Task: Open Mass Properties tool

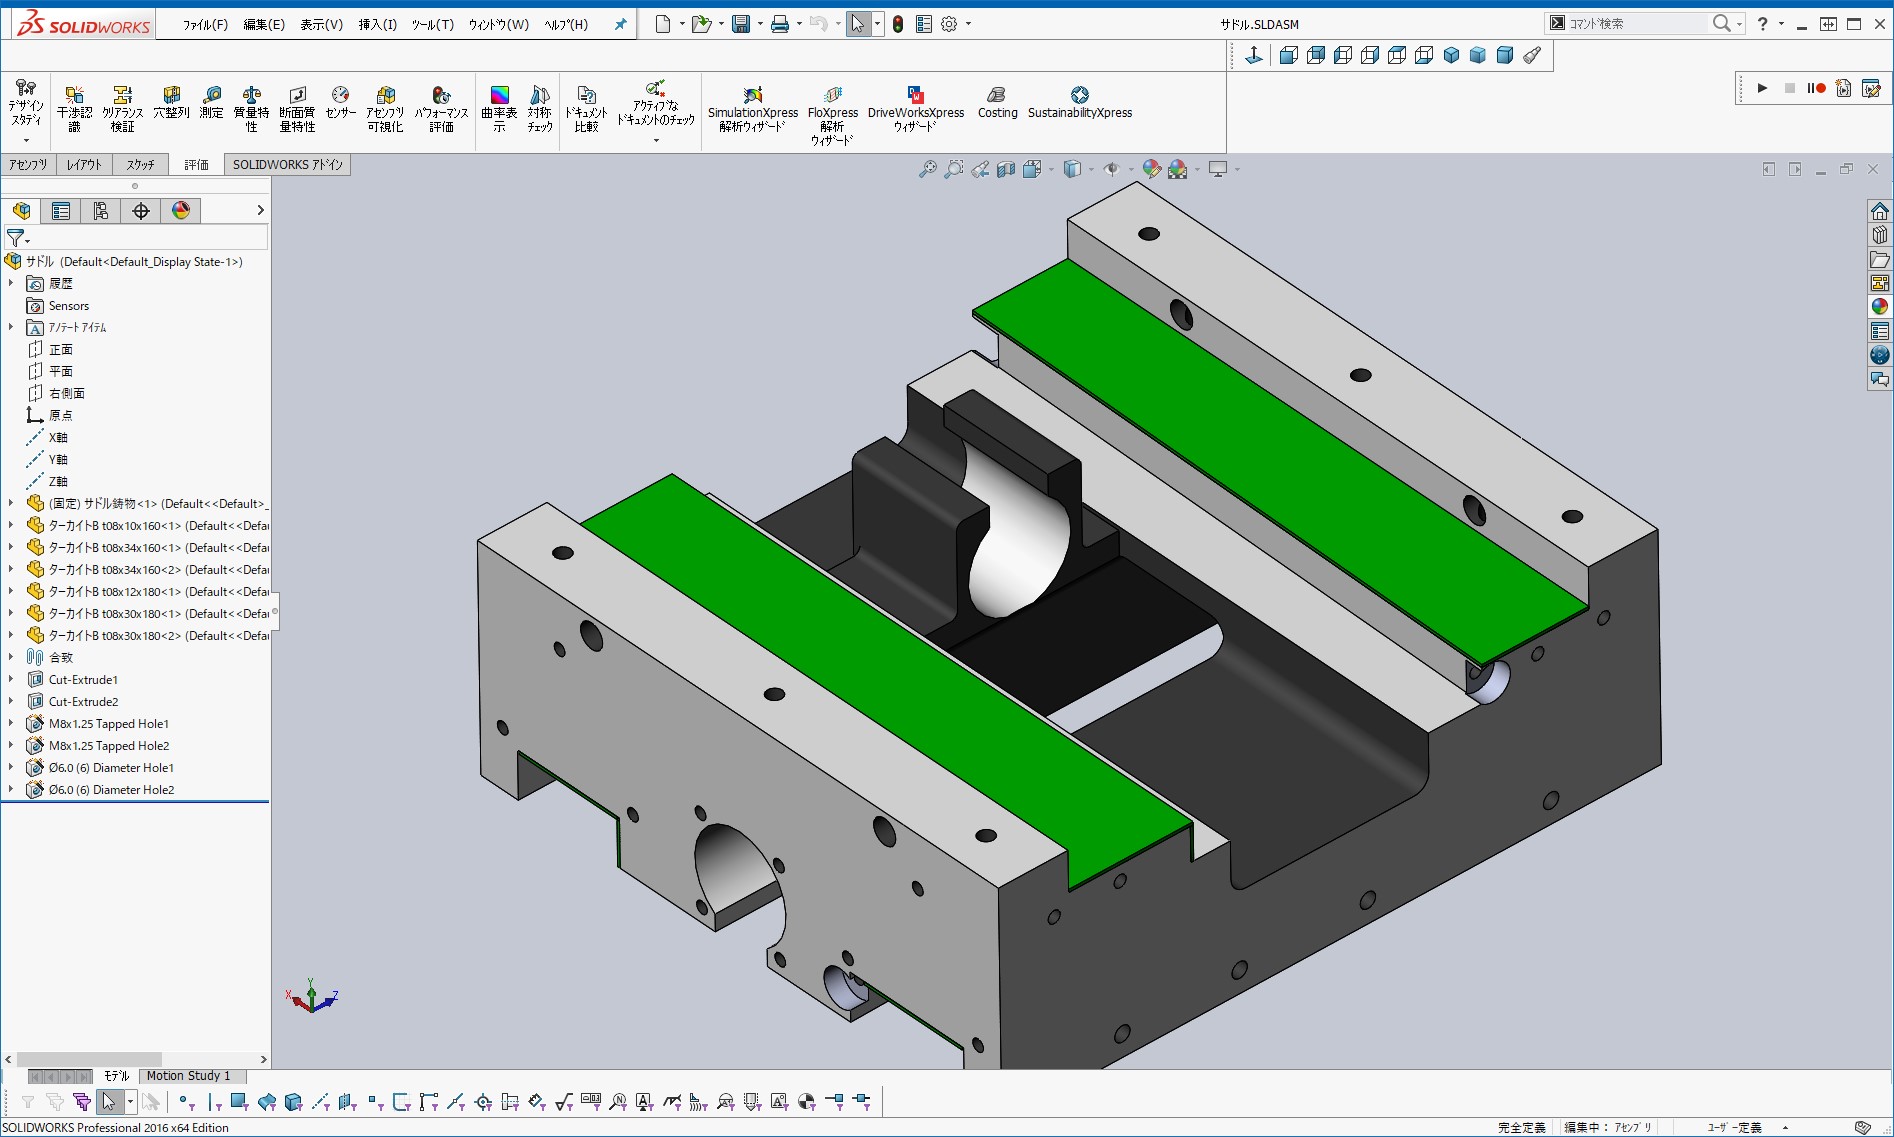Action: 251,108
